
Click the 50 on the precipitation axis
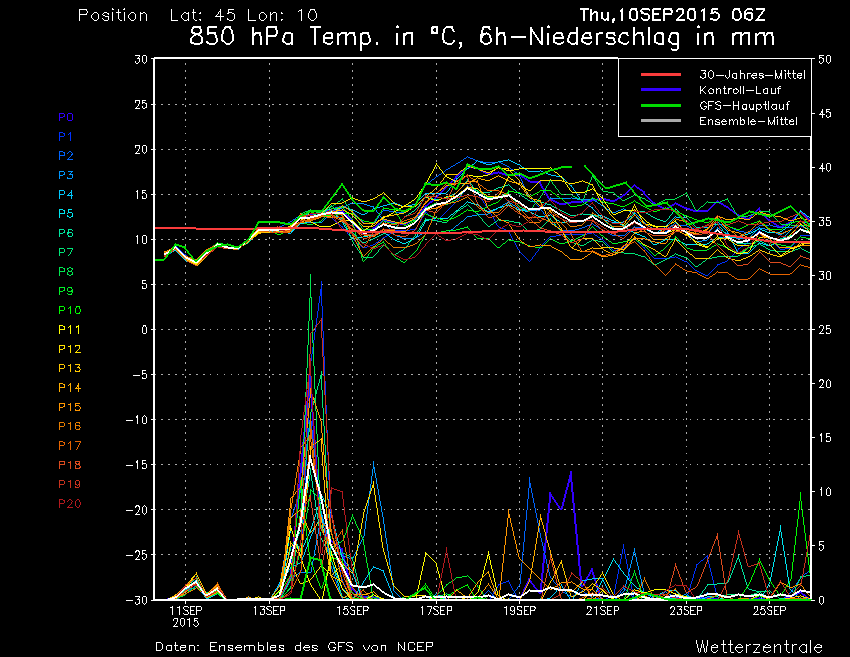tap(825, 60)
